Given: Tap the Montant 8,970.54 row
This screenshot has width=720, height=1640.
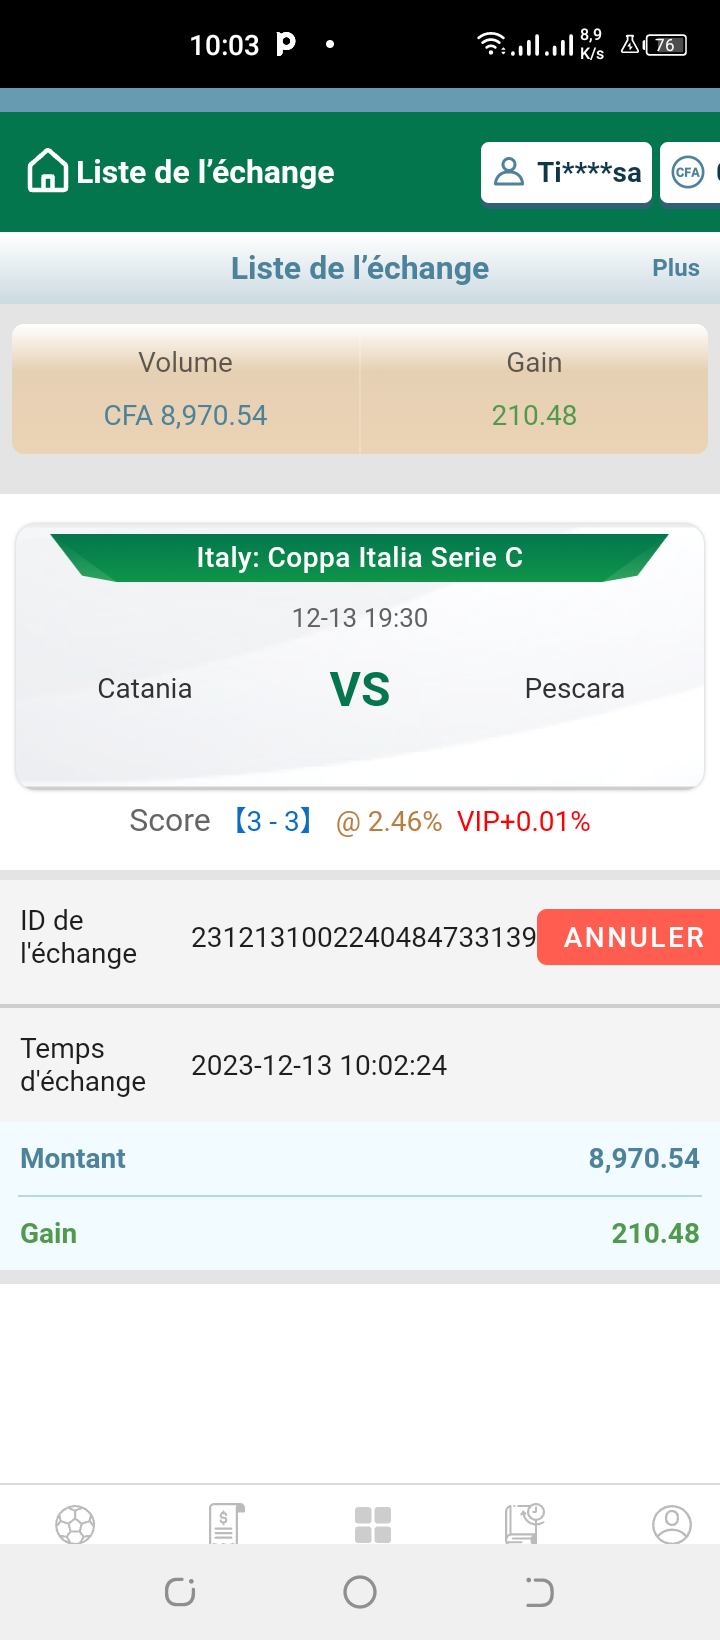Looking at the screenshot, I should coord(360,1158).
